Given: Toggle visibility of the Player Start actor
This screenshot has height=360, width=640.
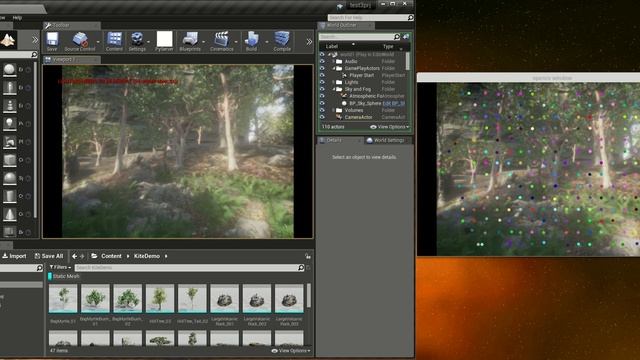Looking at the screenshot, I should tap(322, 75).
